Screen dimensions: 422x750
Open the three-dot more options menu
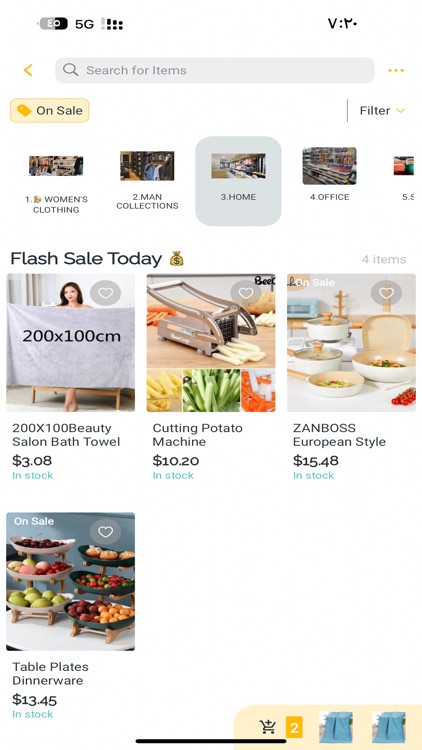(396, 70)
